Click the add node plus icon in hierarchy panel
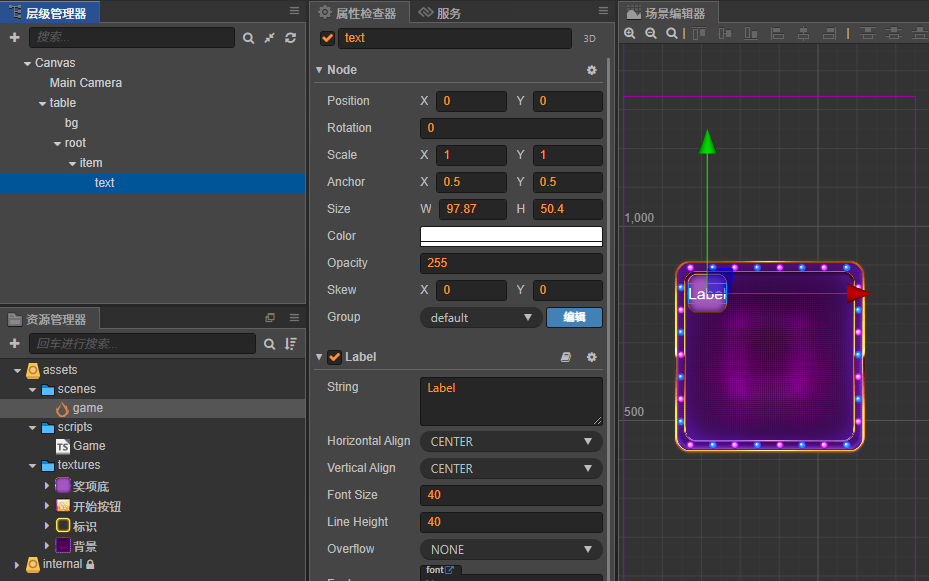929x581 pixels. pos(15,37)
